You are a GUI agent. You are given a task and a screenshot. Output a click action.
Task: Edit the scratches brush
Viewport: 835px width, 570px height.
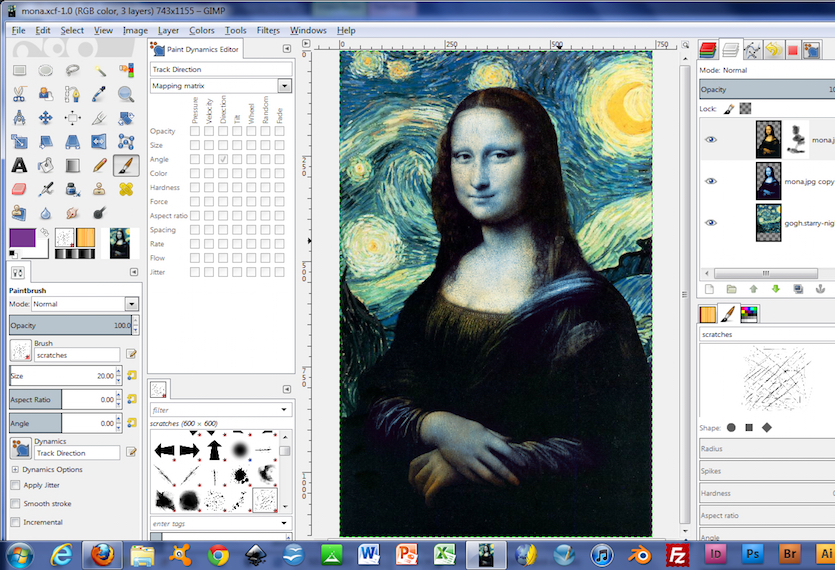click(132, 354)
